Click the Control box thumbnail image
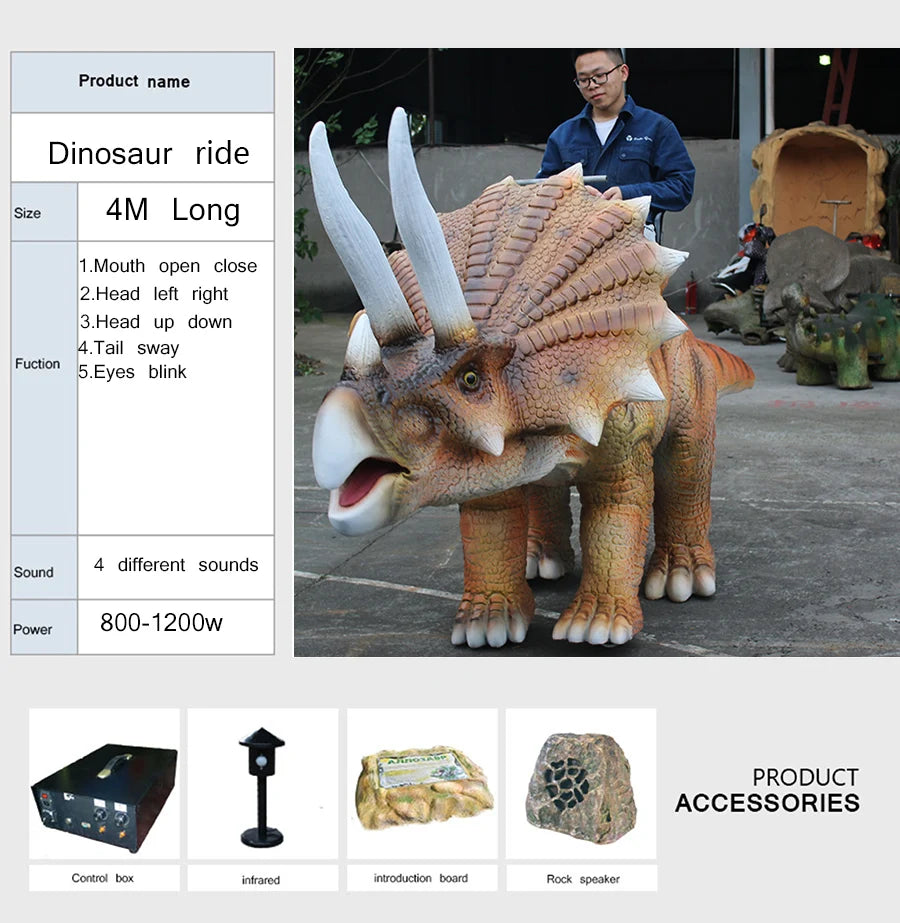900x923 pixels. (104, 783)
